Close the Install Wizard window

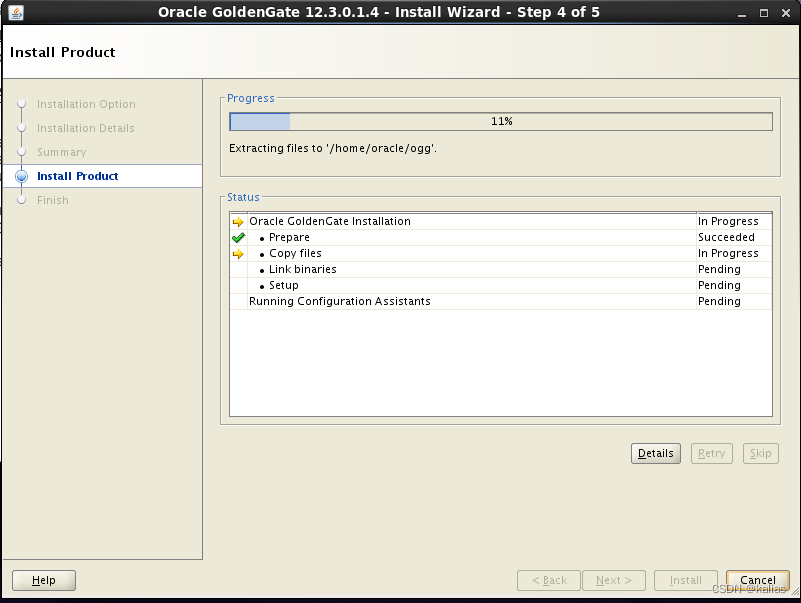(x=786, y=13)
